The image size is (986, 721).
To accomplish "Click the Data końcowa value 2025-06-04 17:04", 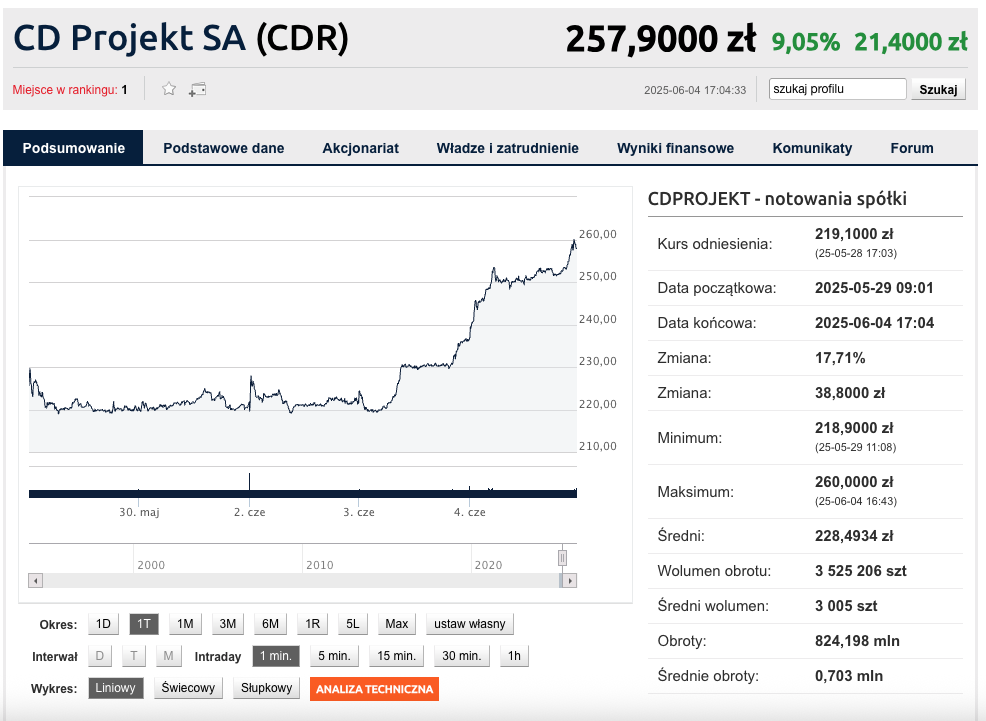I will 875,323.
